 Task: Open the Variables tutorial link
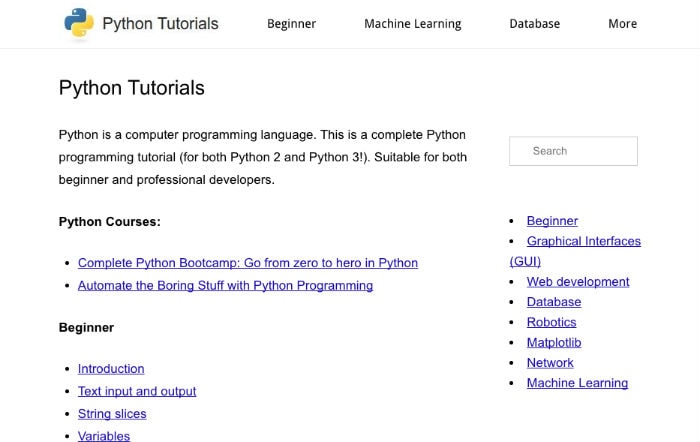click(104, 436)
